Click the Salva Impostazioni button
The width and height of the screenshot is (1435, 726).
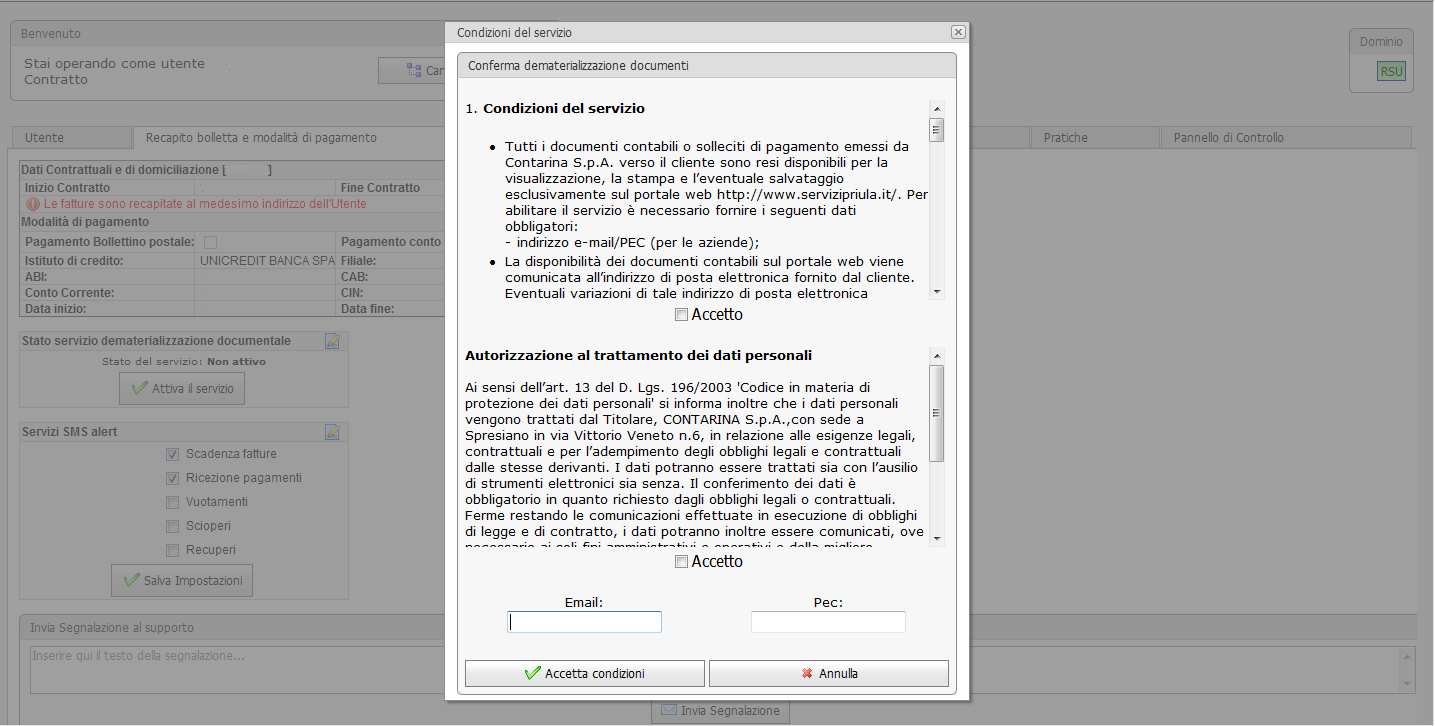click(182, 581)
